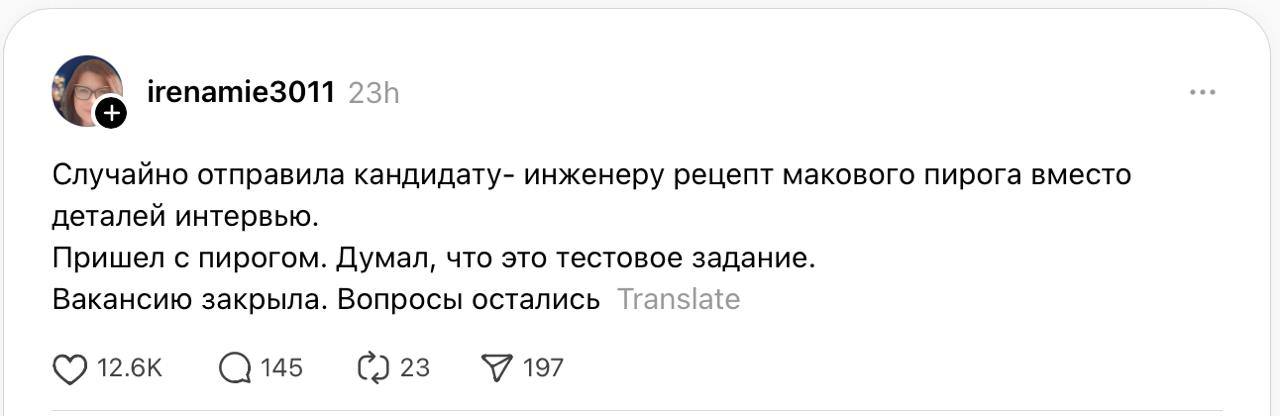The height and width of the screenshot is (416, 1280).
Task: Visit the irenamie3011 profile link
Action: pyautogui.click(x=240, y=93)
